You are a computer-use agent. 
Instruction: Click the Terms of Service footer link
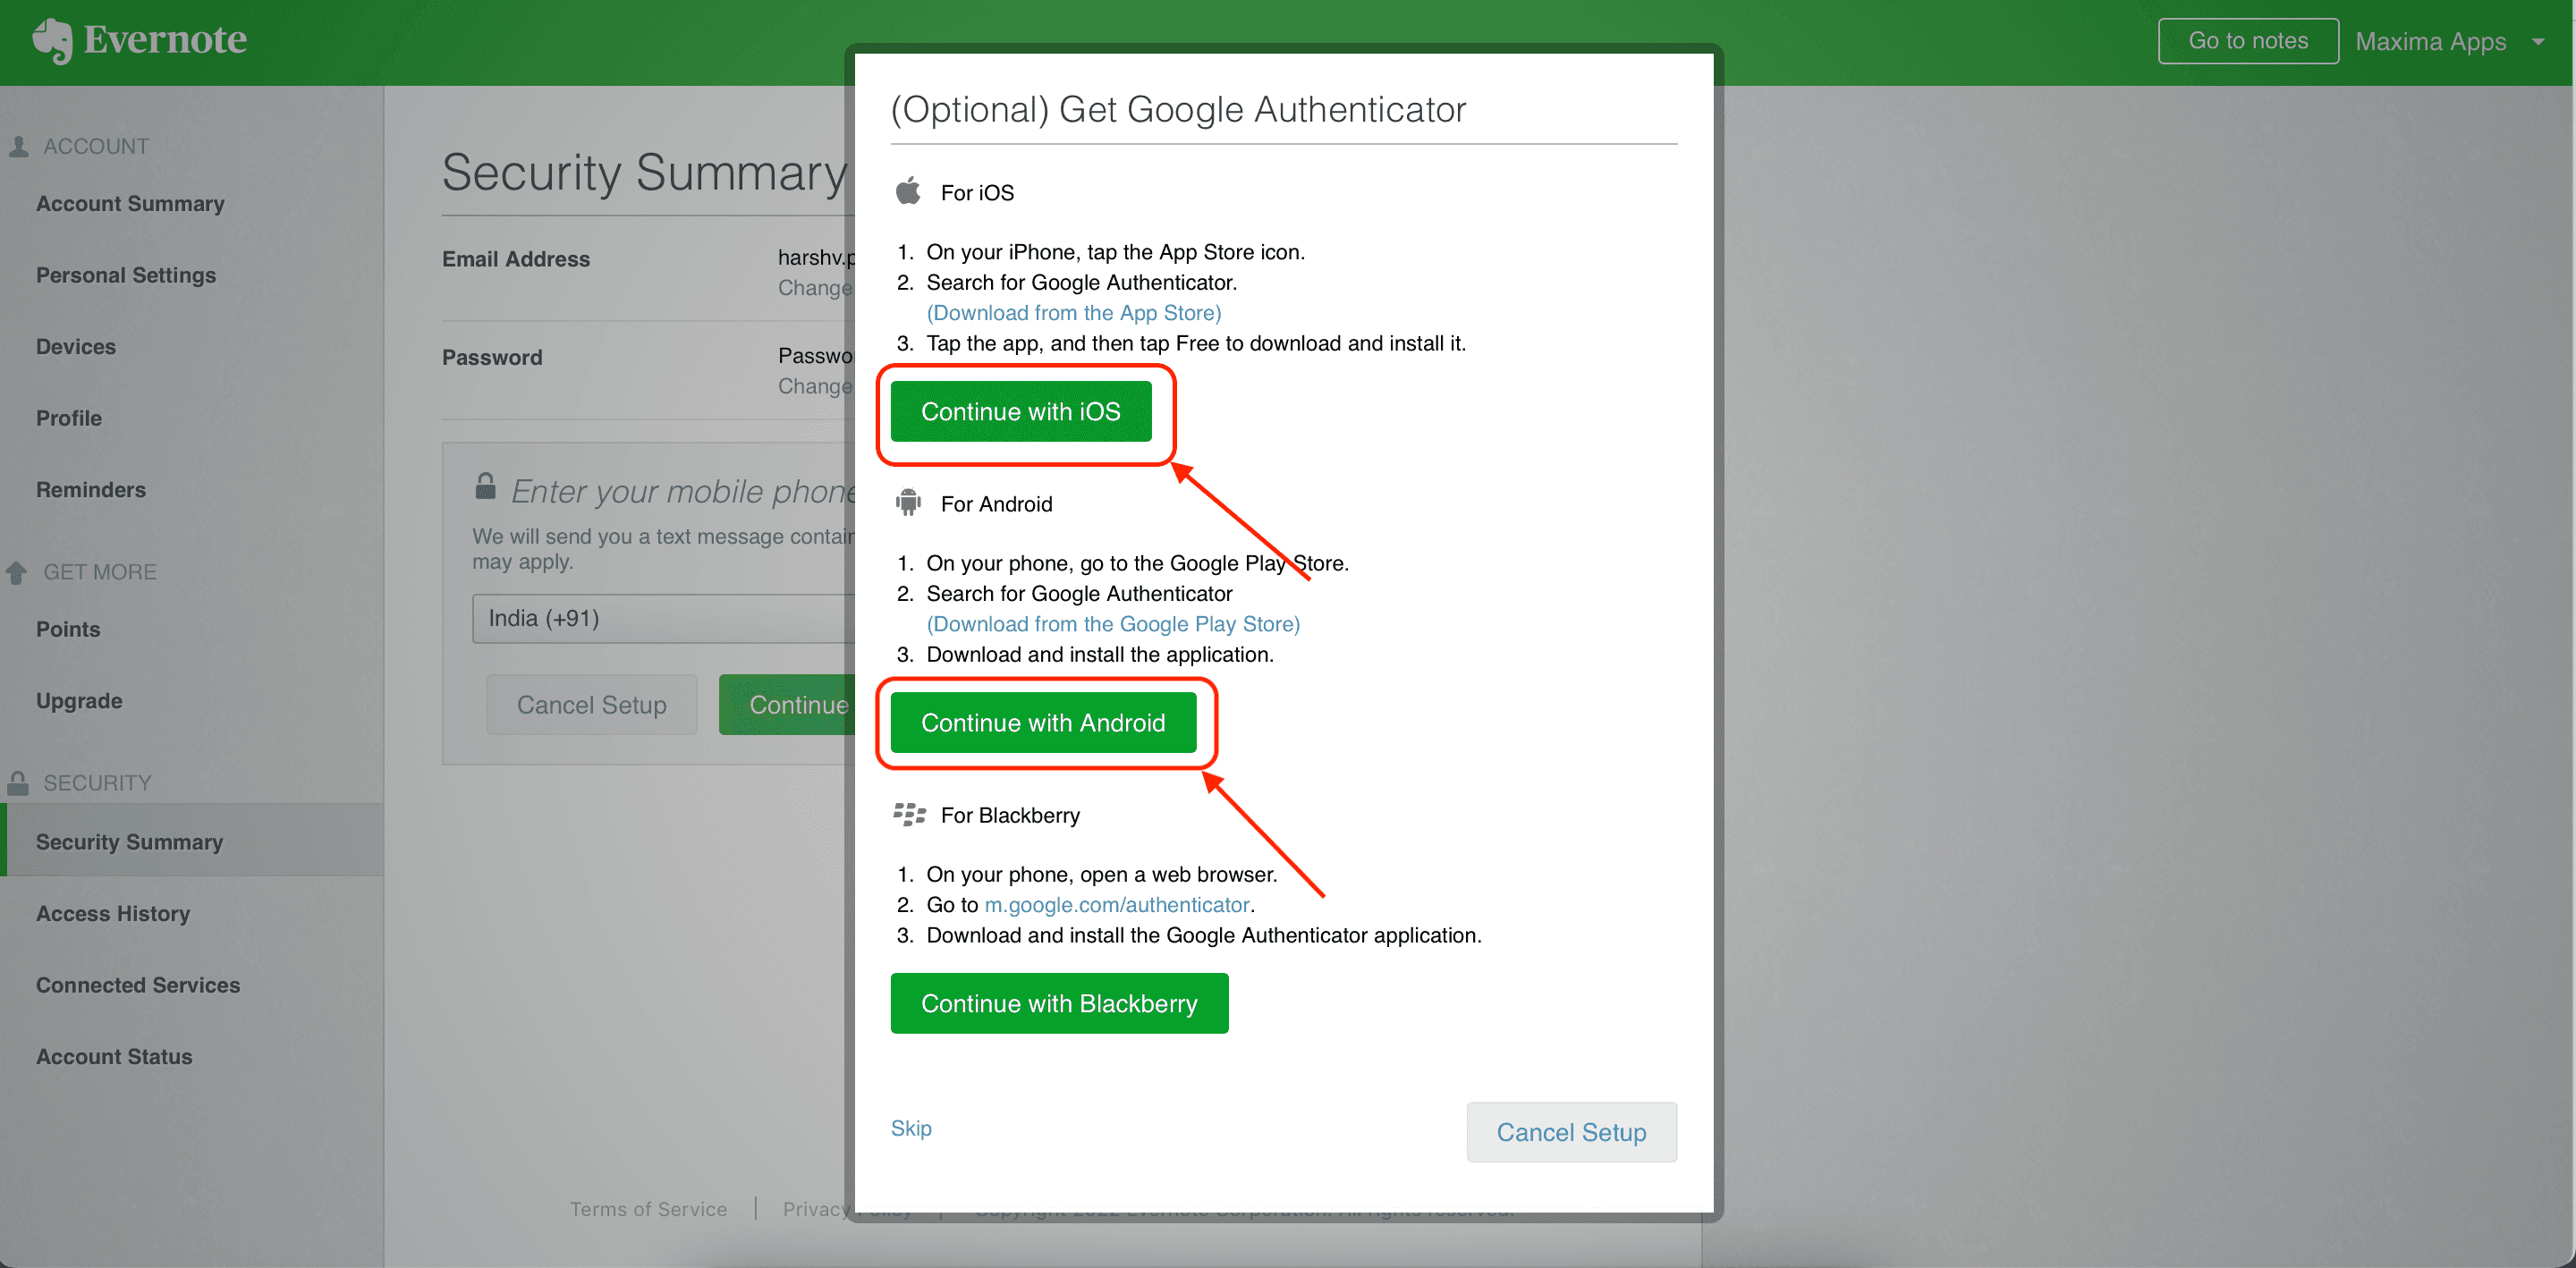648,1209
